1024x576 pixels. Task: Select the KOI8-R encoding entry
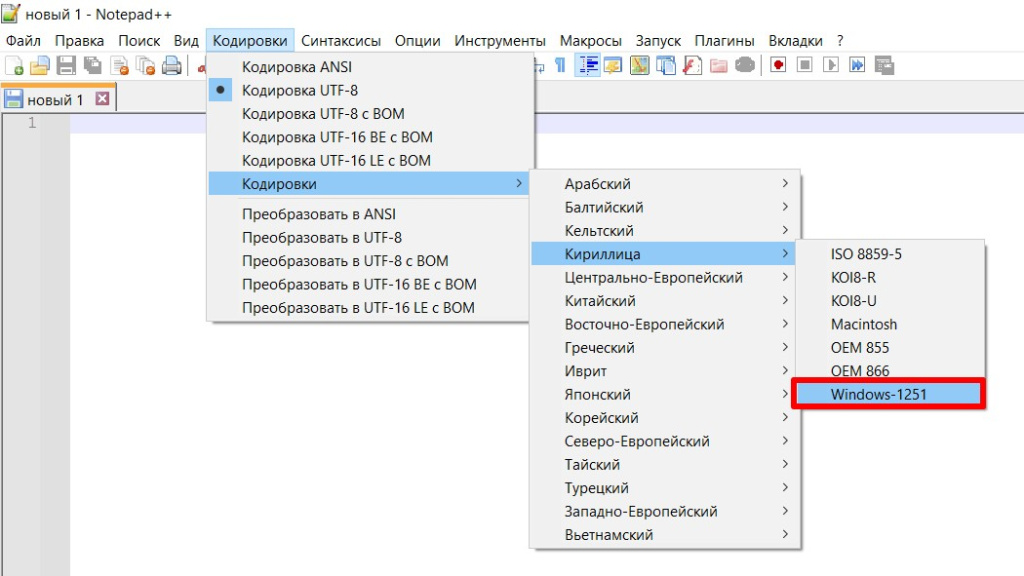[853, 277]
